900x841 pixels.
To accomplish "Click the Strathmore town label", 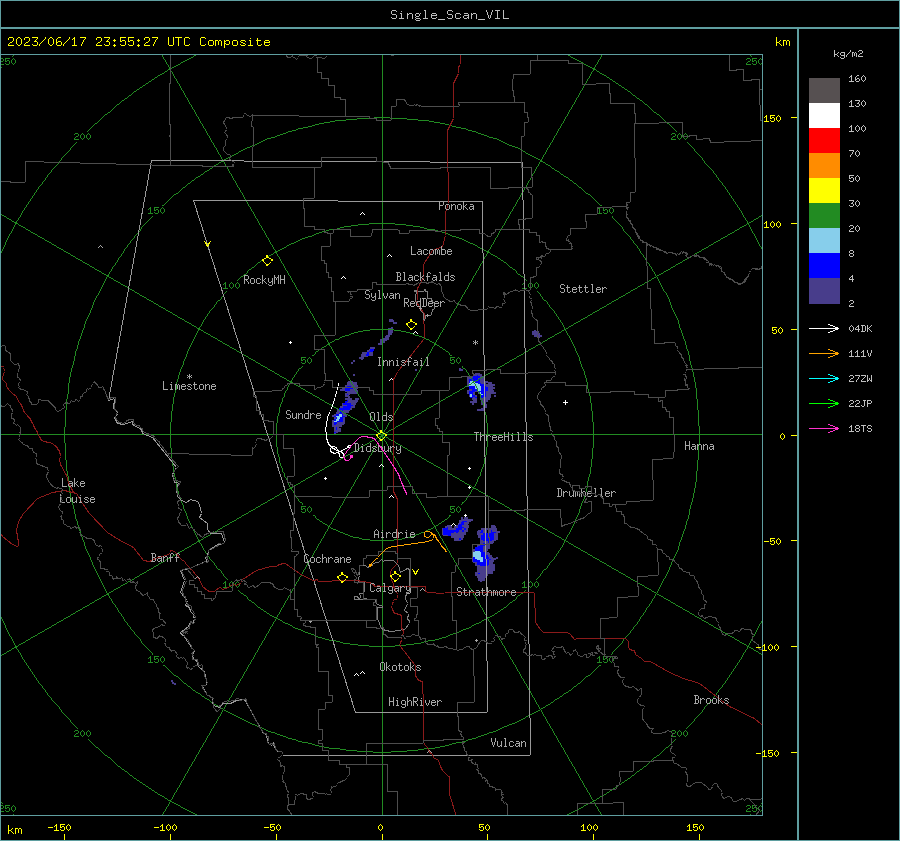I will pyautogui.click(x=486, y=592).
